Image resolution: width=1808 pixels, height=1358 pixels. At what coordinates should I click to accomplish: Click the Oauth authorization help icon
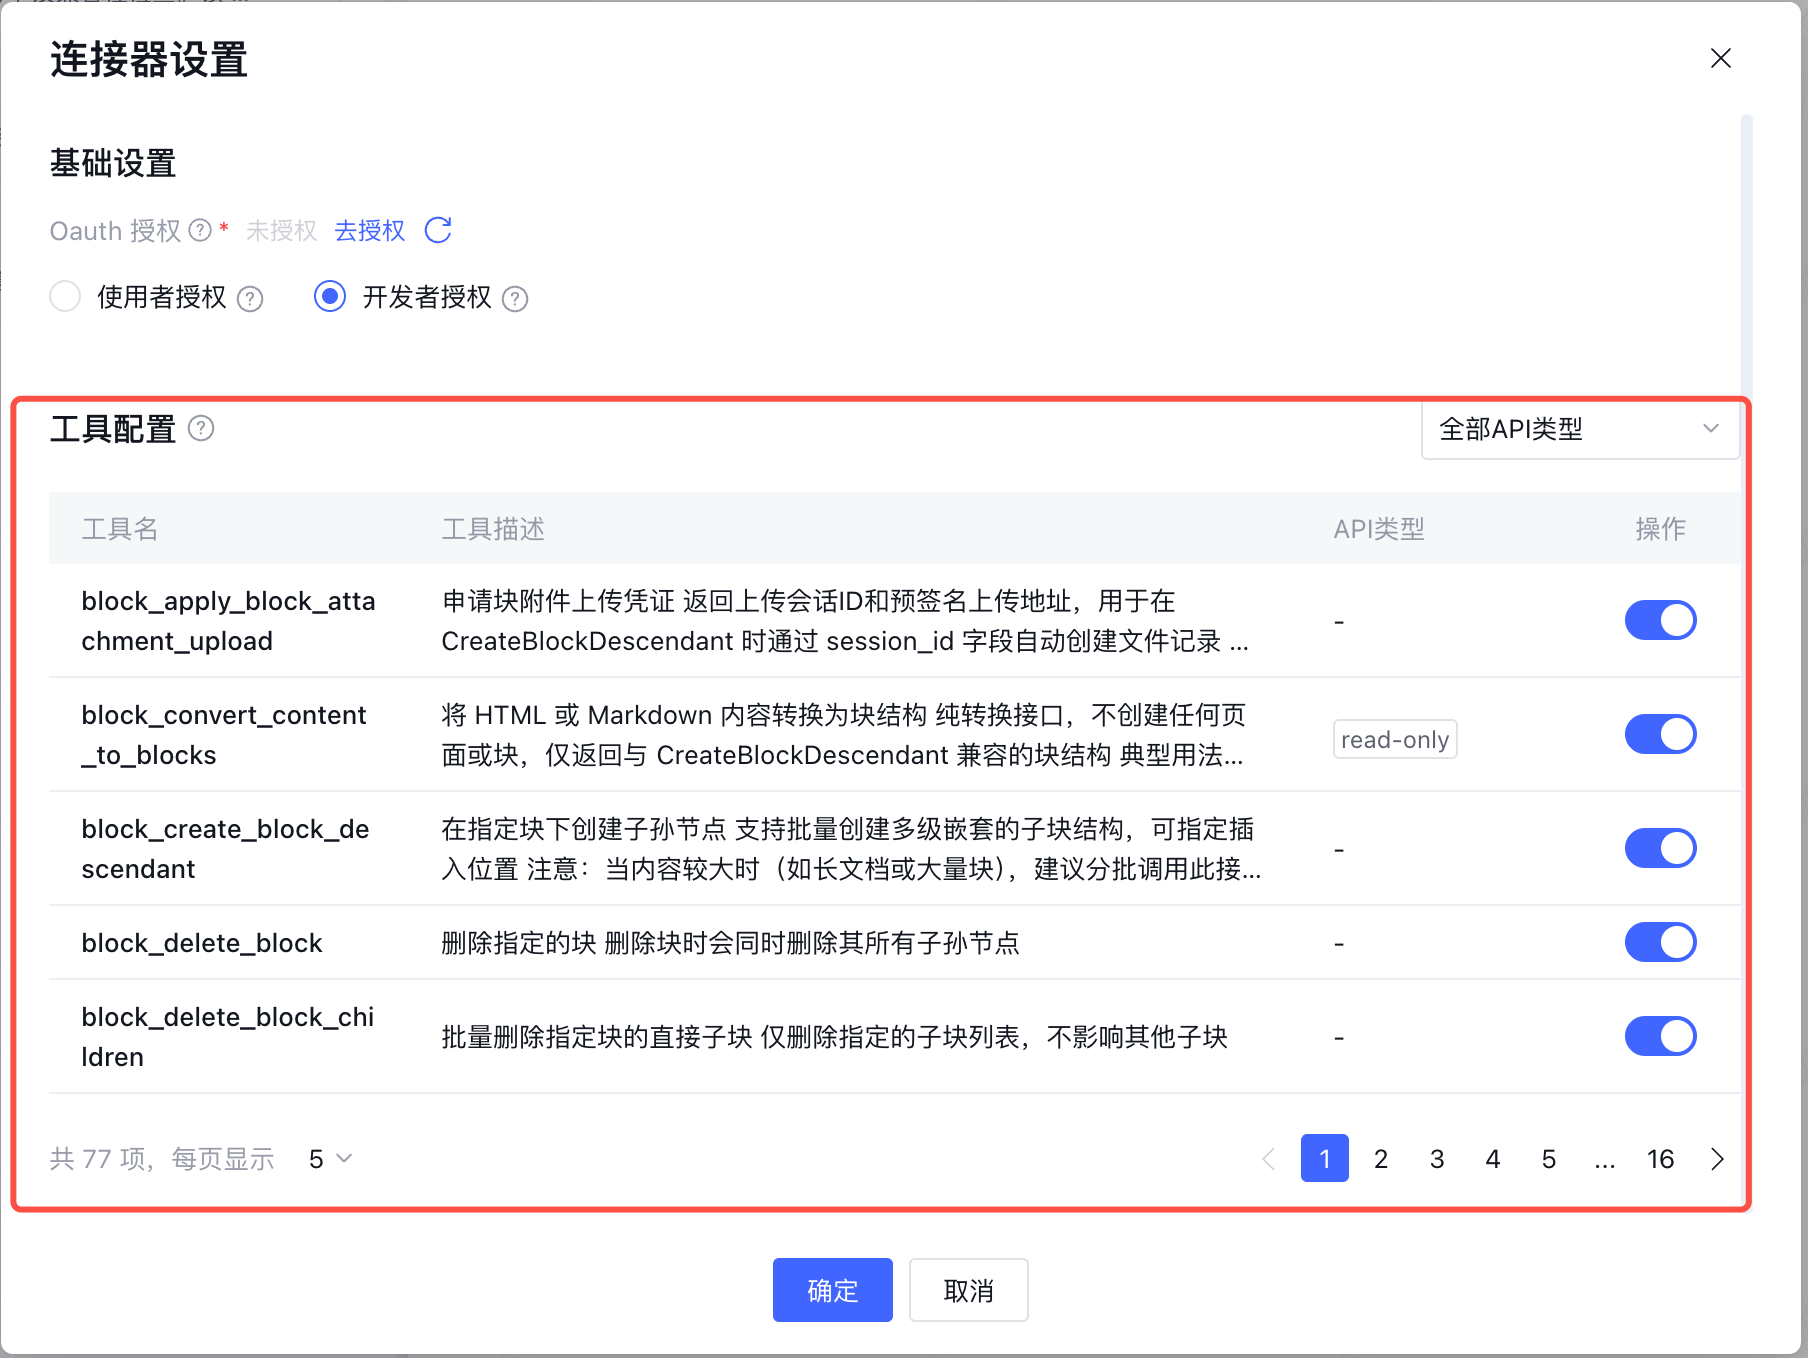tap(200, 230)
